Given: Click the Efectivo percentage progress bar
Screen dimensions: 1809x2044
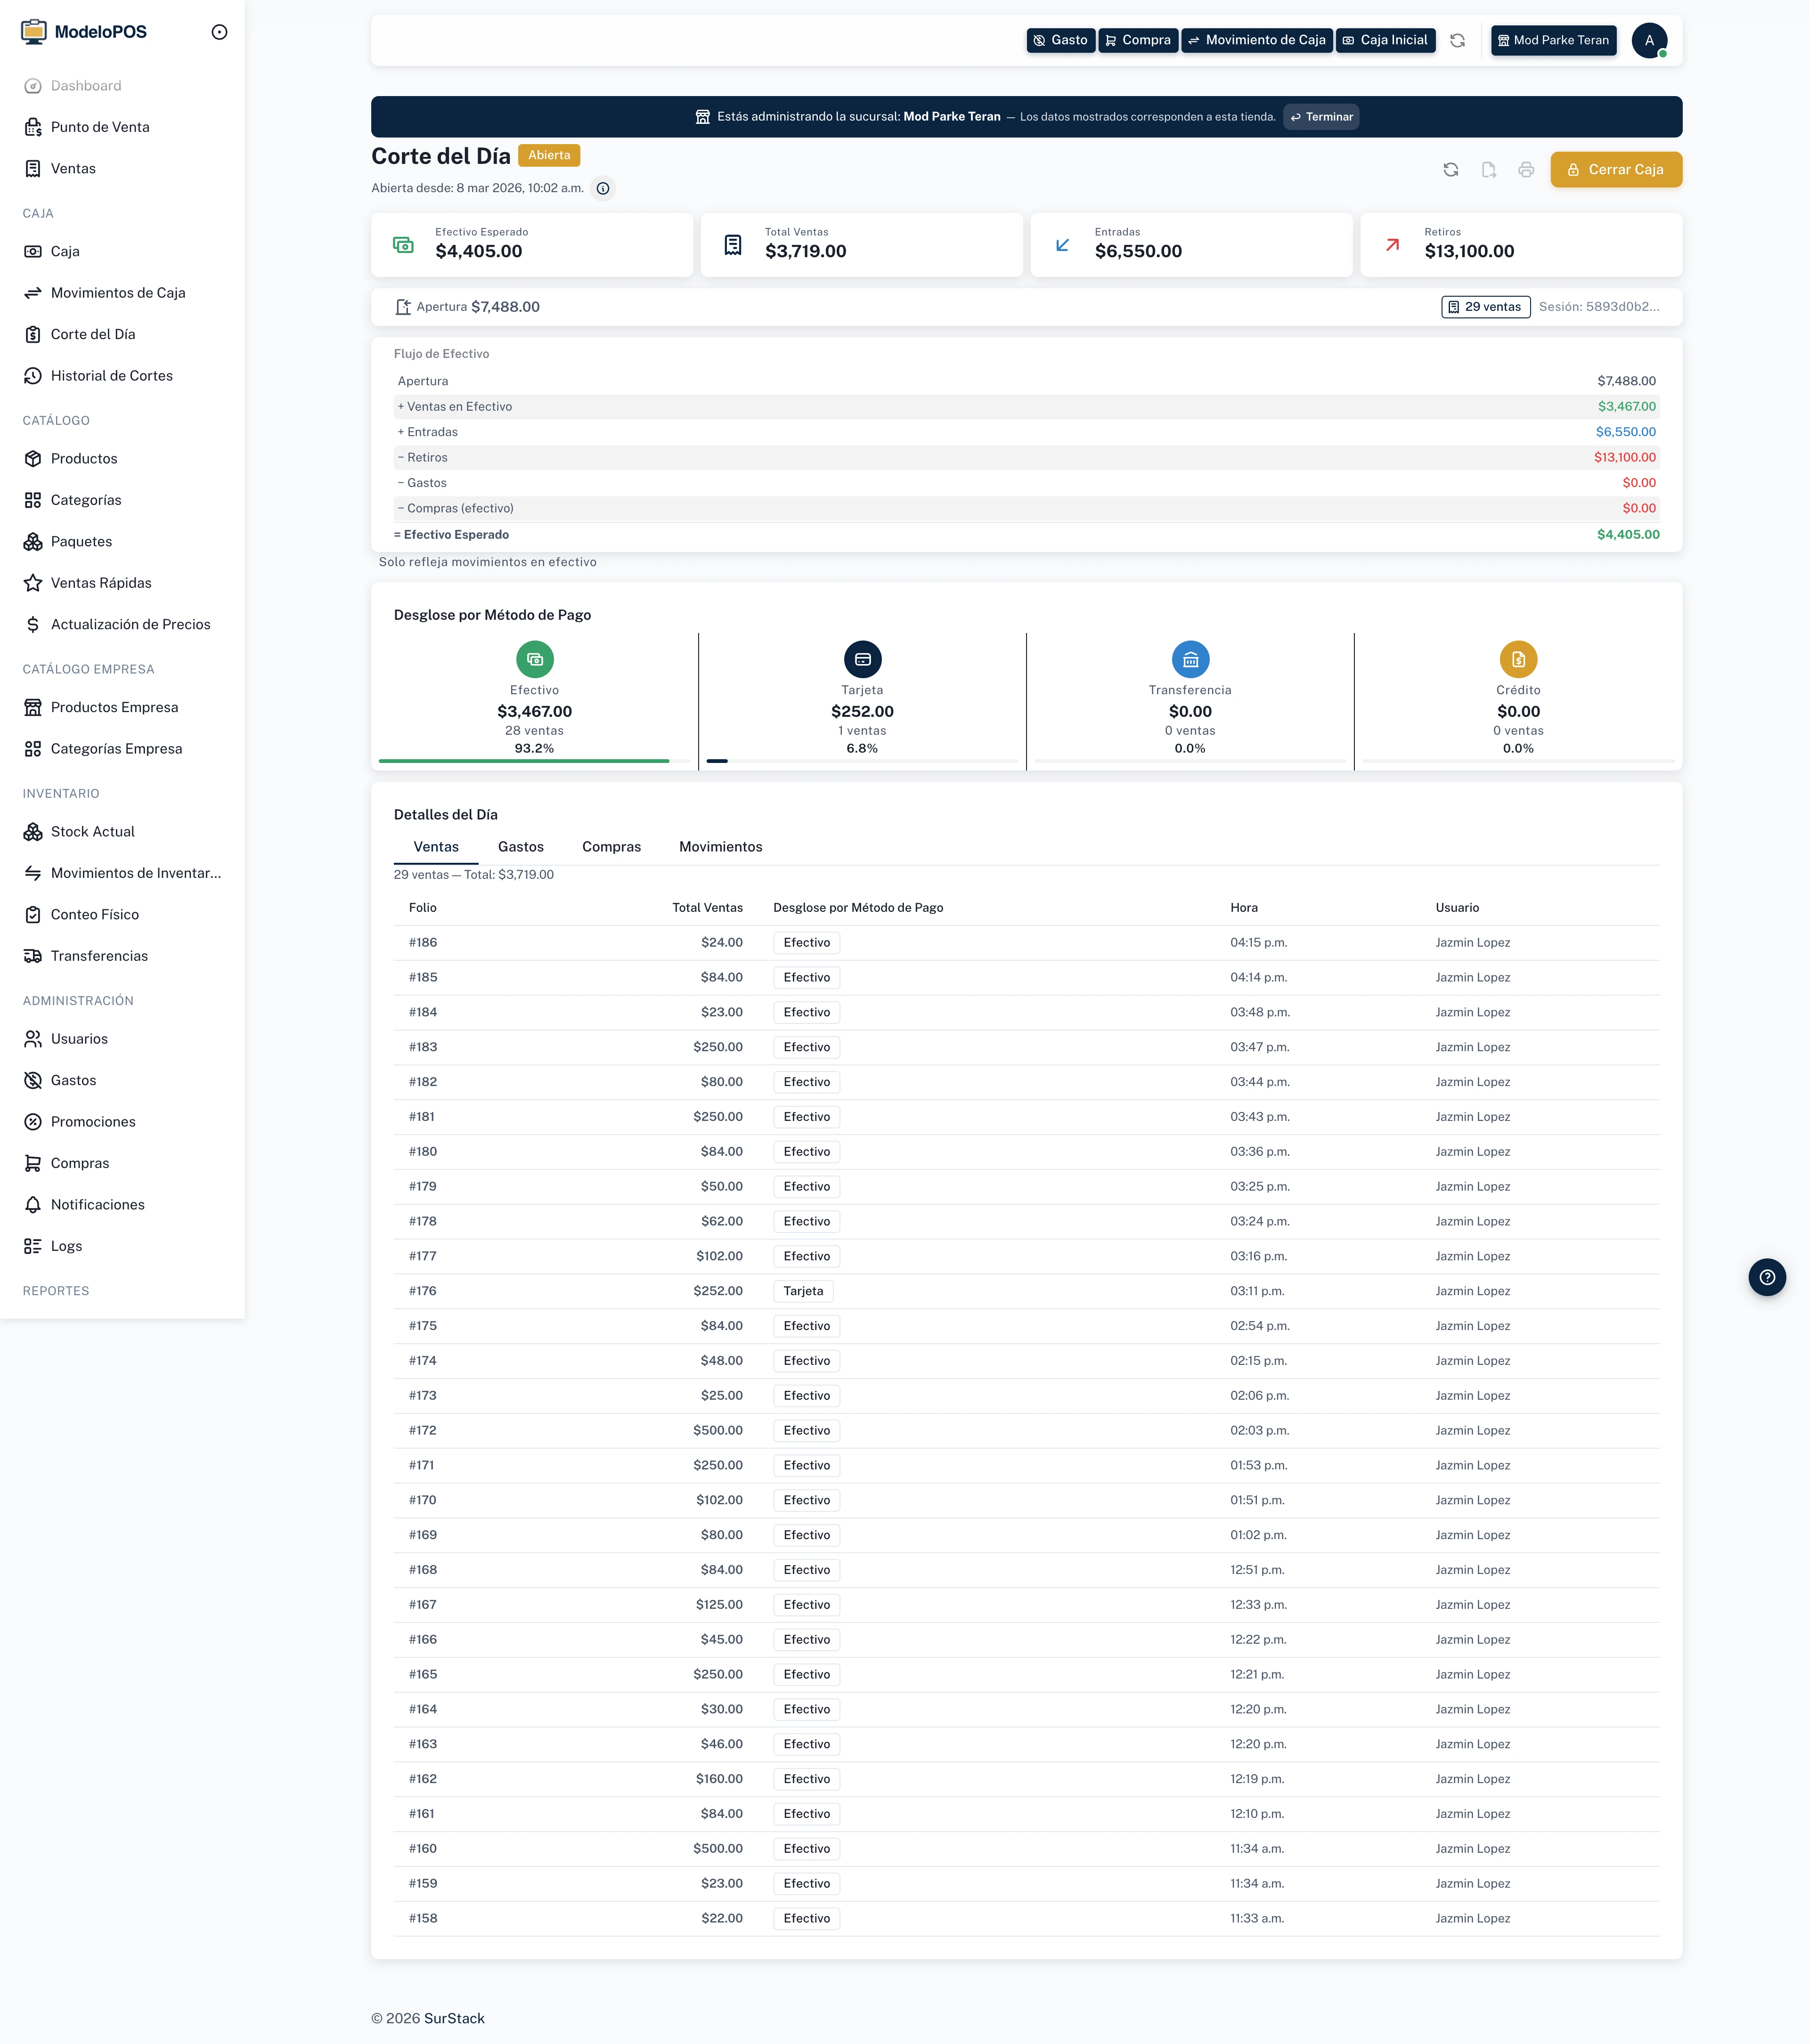Looking at the screenshot, I should pyautogui.click(x=524, y=761).
